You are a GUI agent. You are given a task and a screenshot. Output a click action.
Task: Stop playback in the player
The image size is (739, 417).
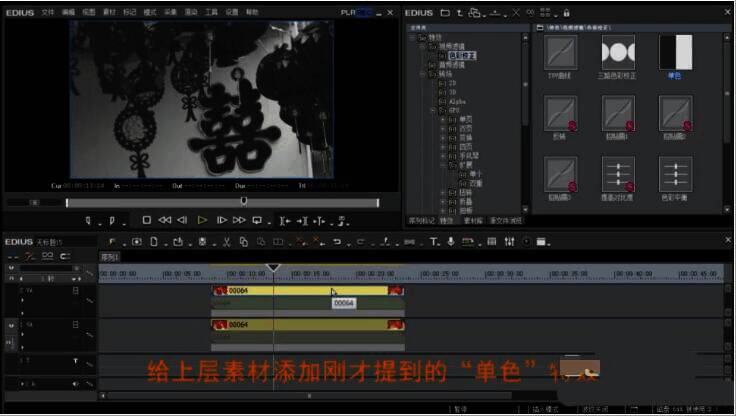pos(147,220)
